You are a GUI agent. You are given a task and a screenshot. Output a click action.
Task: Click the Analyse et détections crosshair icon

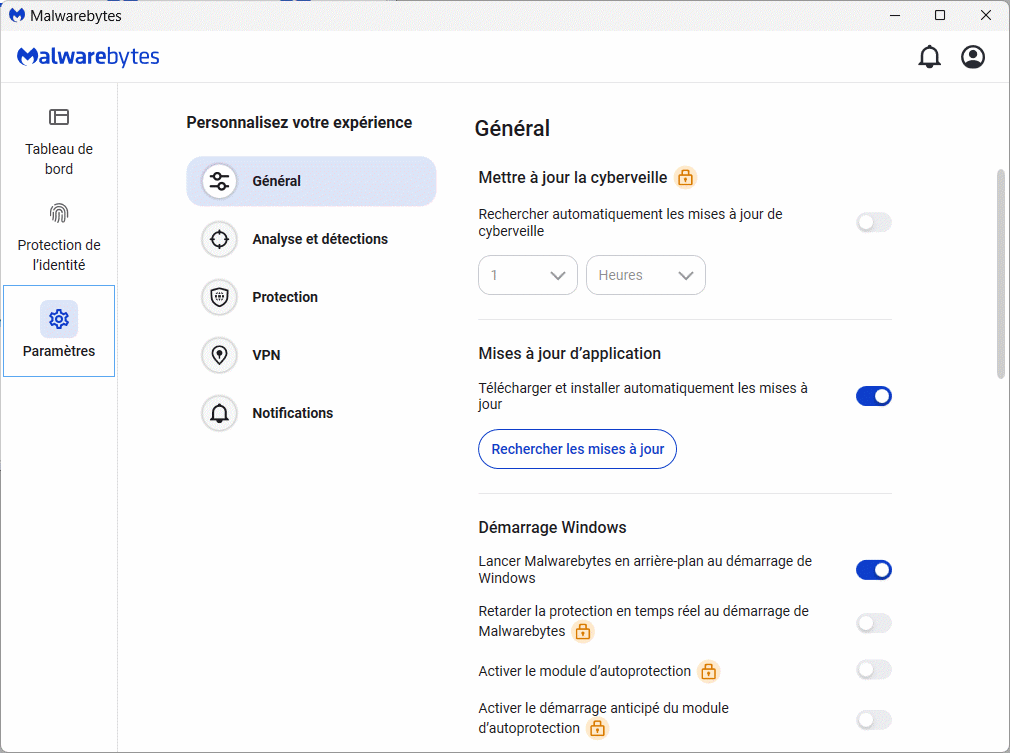(219, 239)
